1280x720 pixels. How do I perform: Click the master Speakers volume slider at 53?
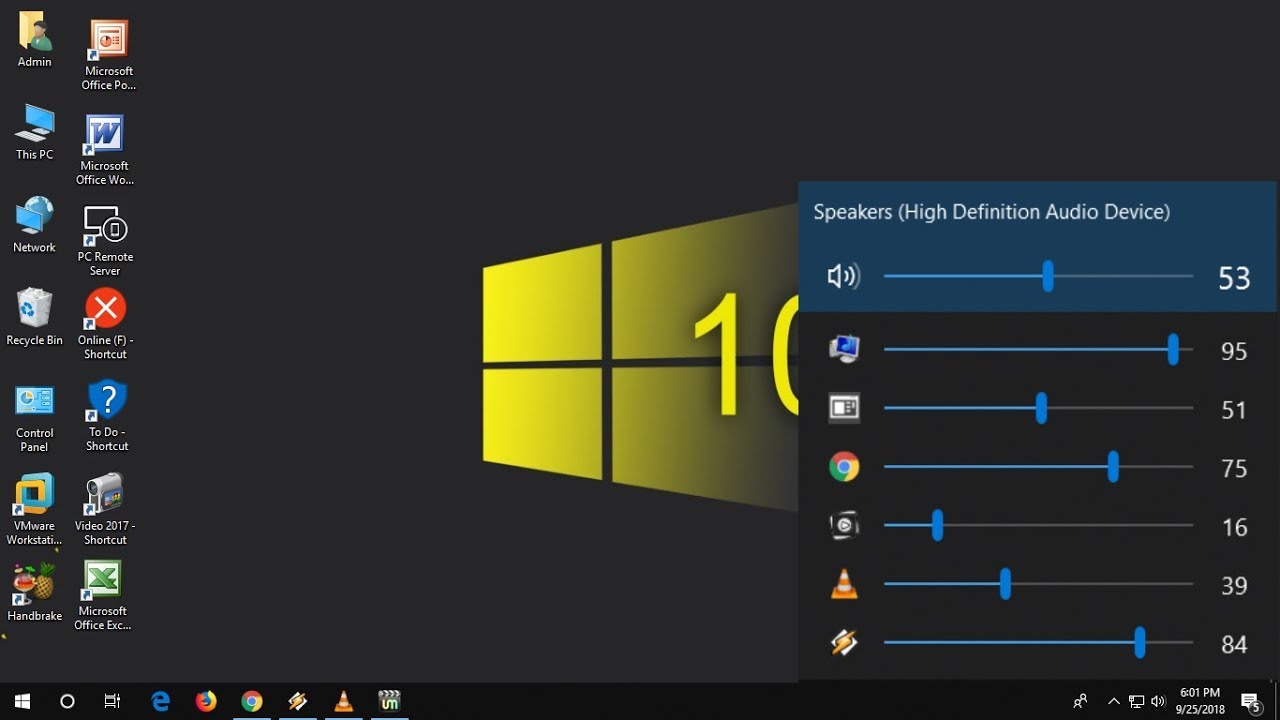tap(1038, 276)
